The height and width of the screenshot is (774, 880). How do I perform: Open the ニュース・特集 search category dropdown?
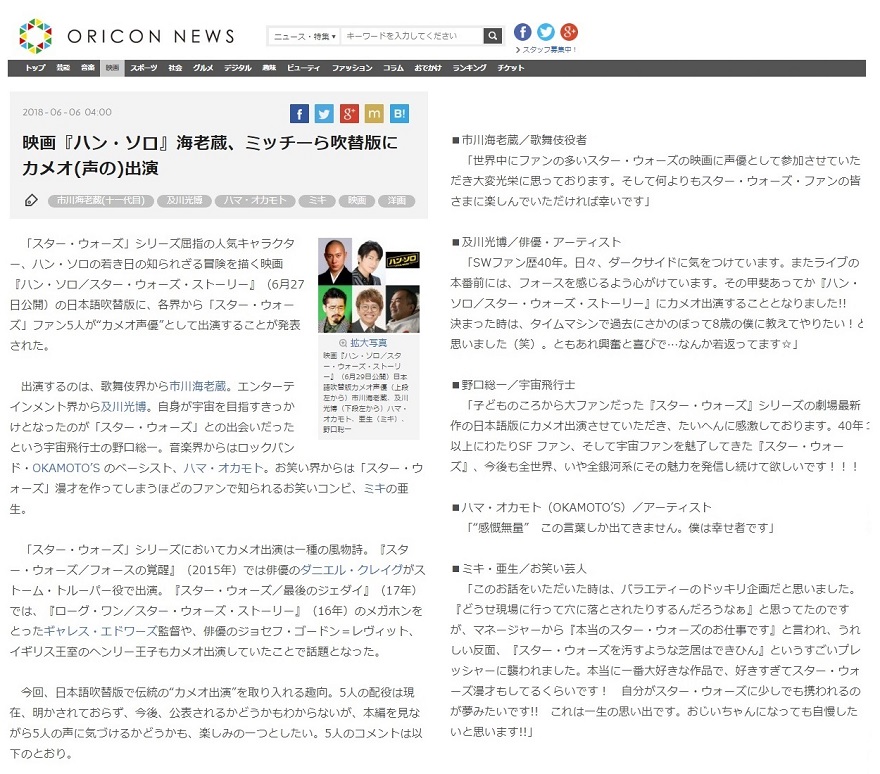point(304,36)
